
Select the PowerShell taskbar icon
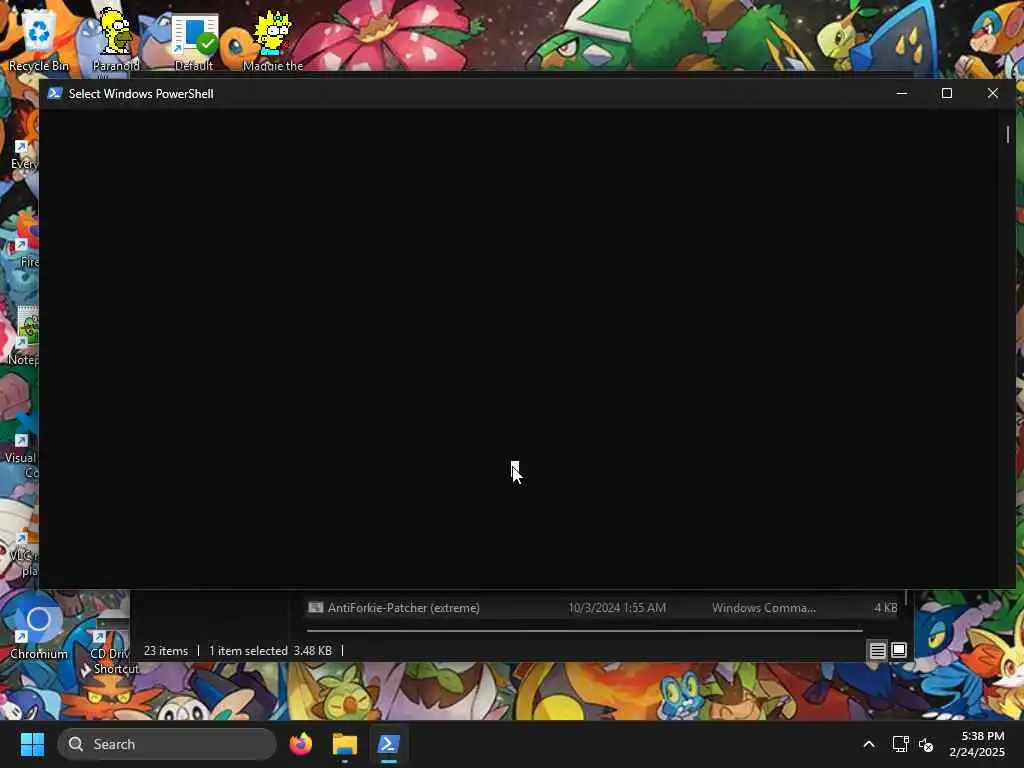point(389,744)
